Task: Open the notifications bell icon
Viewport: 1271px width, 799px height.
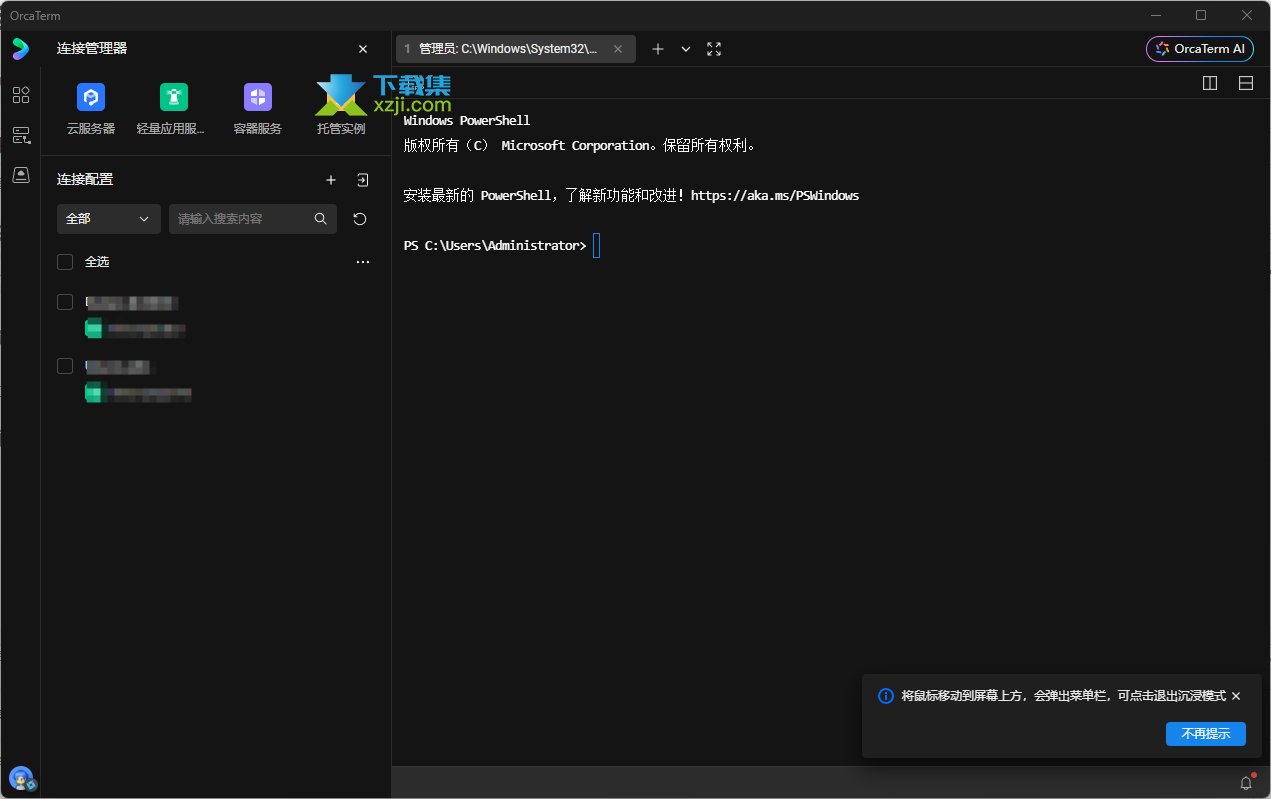Action: (x=1246, y=783)
